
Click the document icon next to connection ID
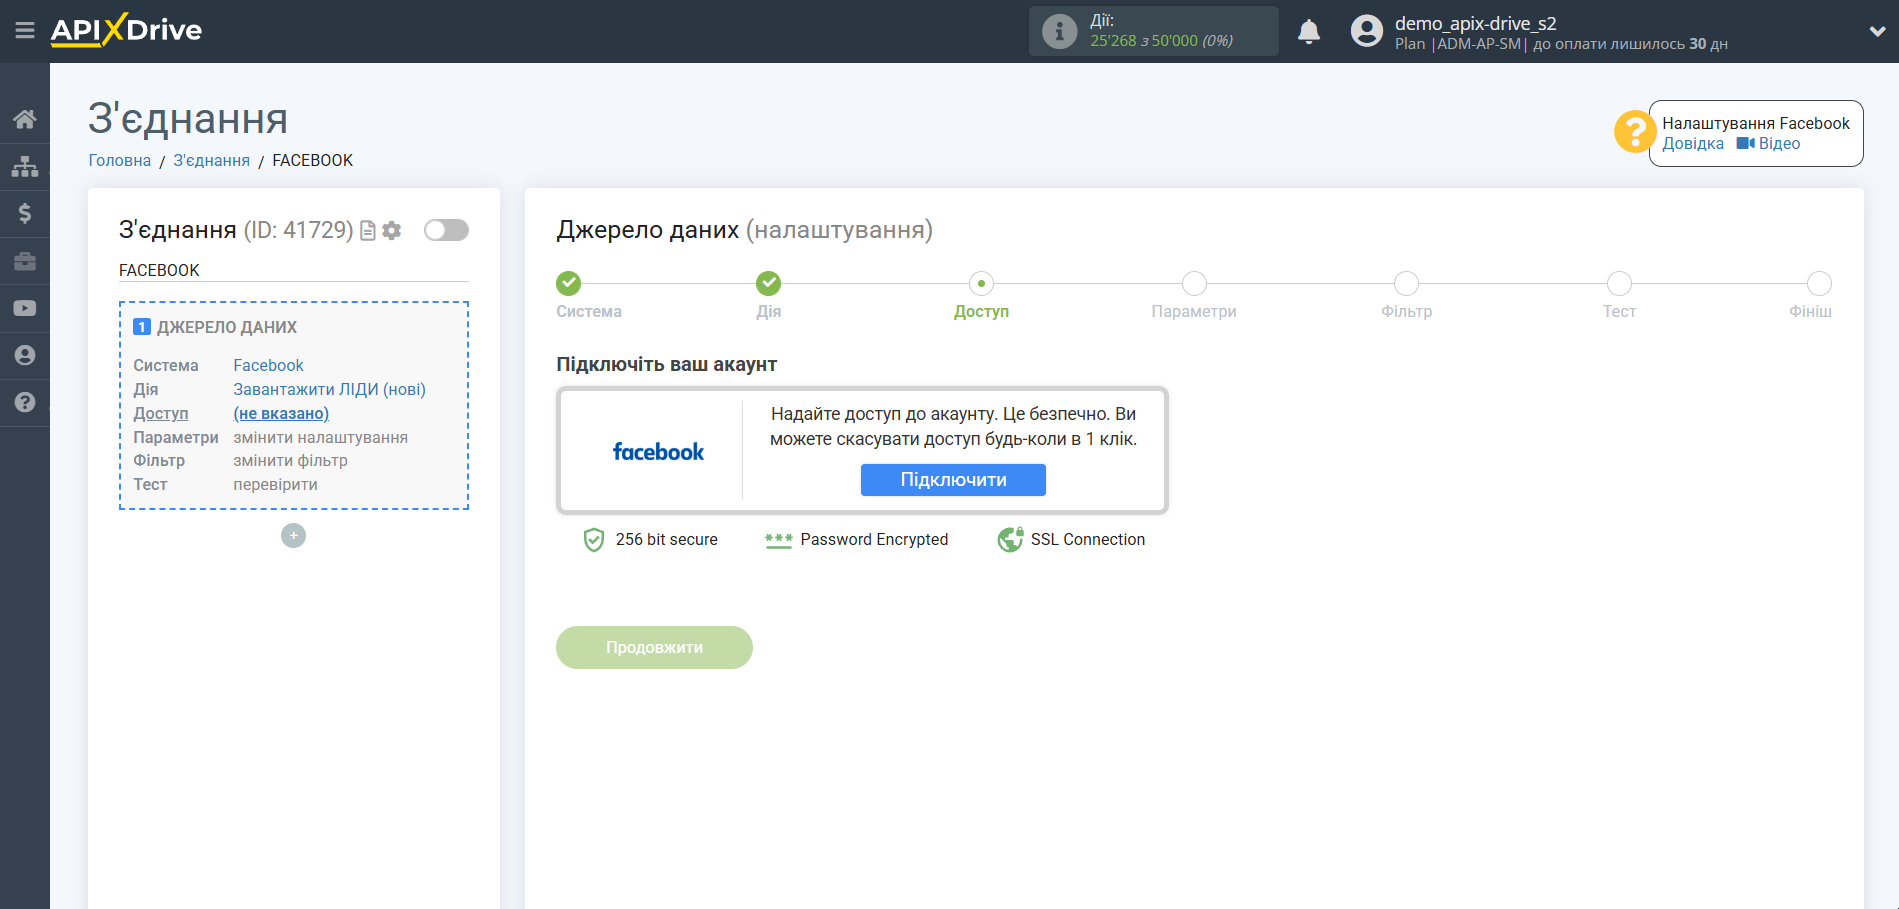click(x=367, y=230)
